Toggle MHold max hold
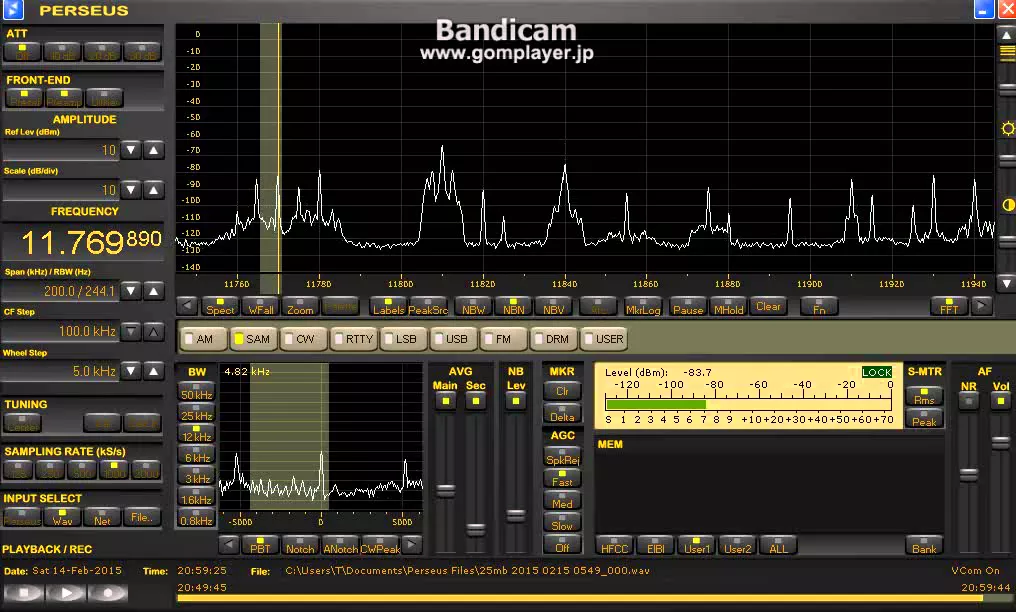The image size is (1016, 612). tap(728, 306)
